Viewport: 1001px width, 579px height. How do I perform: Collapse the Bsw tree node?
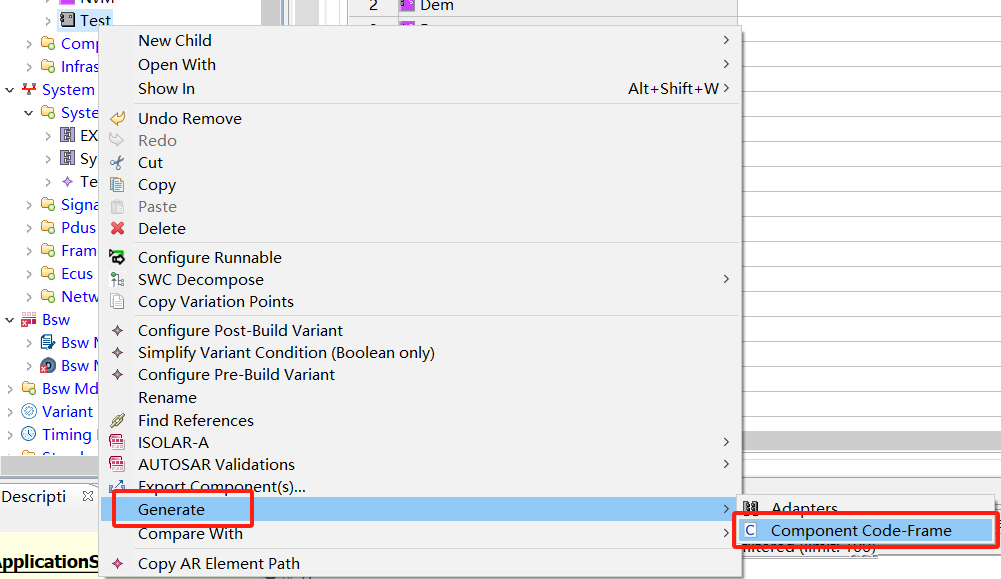coord(10,320)
